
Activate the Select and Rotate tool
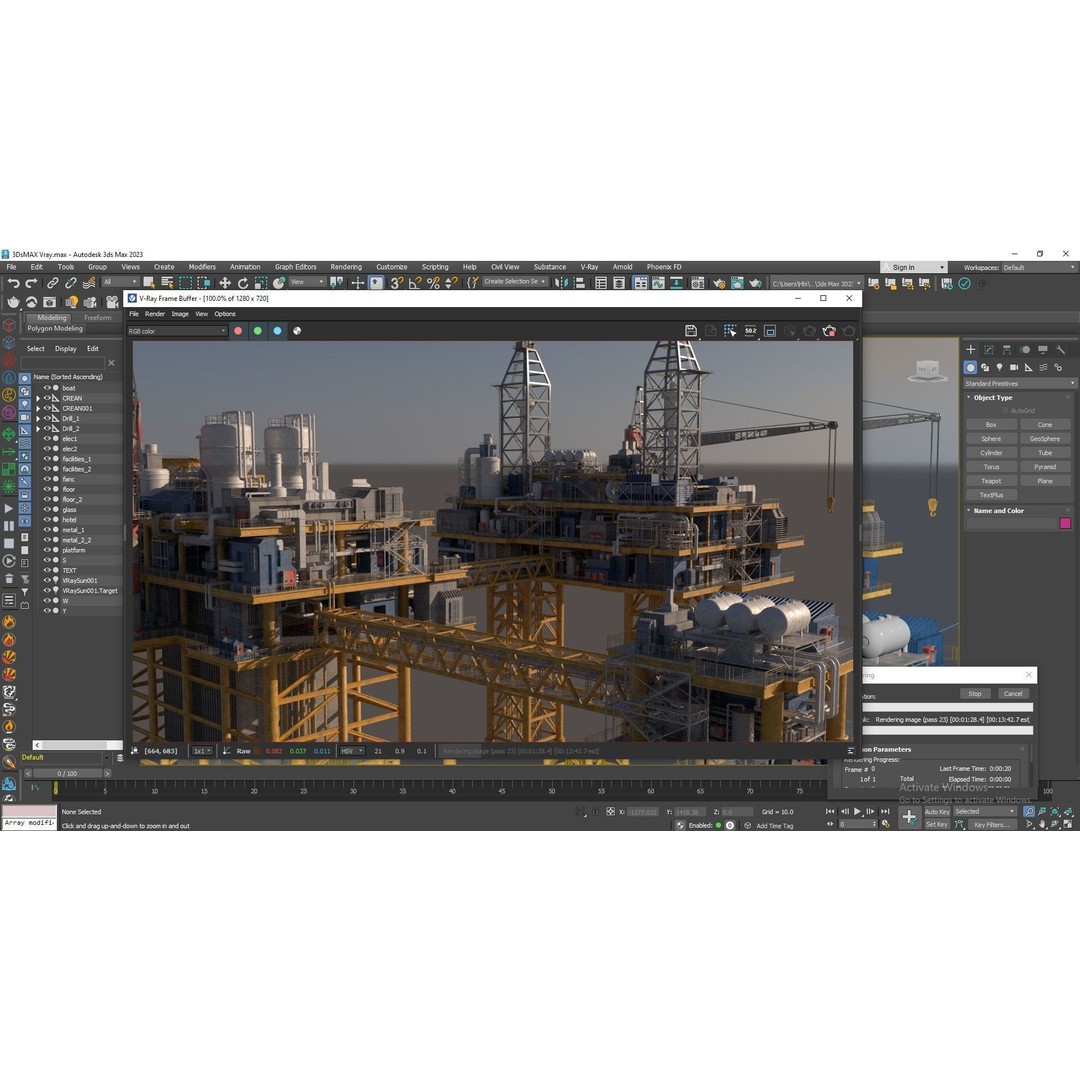point(243,283)
